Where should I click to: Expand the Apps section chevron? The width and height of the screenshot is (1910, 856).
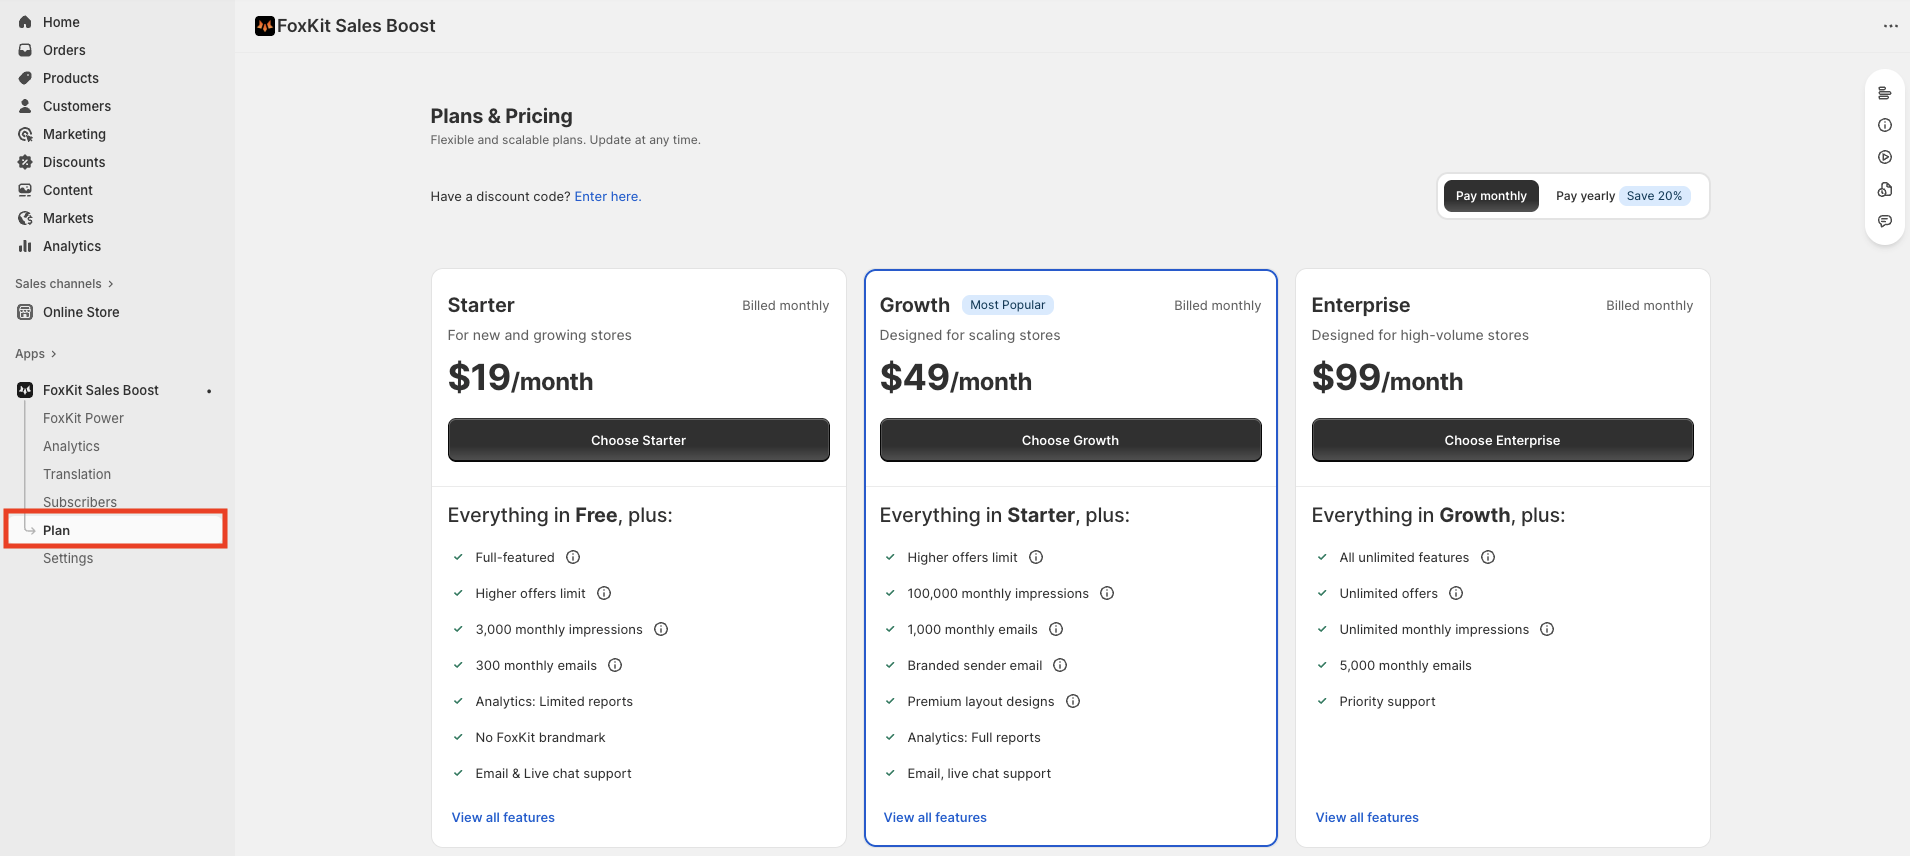tap(53, 354)
